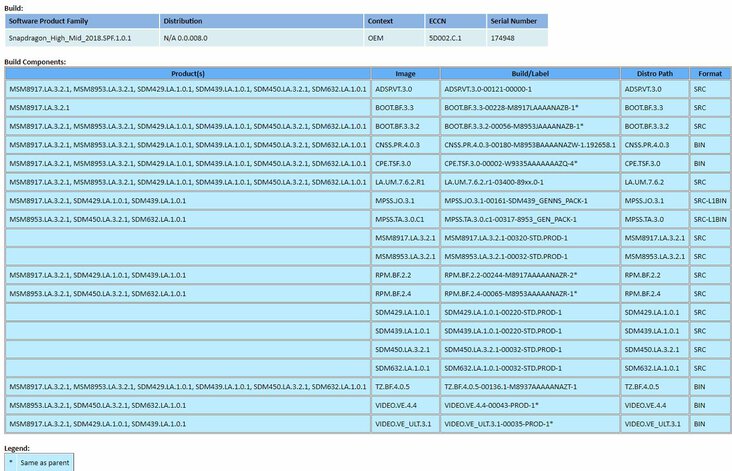Click the products cell in VIDEO.VE_ULT.3.1 row

(188, 424)
